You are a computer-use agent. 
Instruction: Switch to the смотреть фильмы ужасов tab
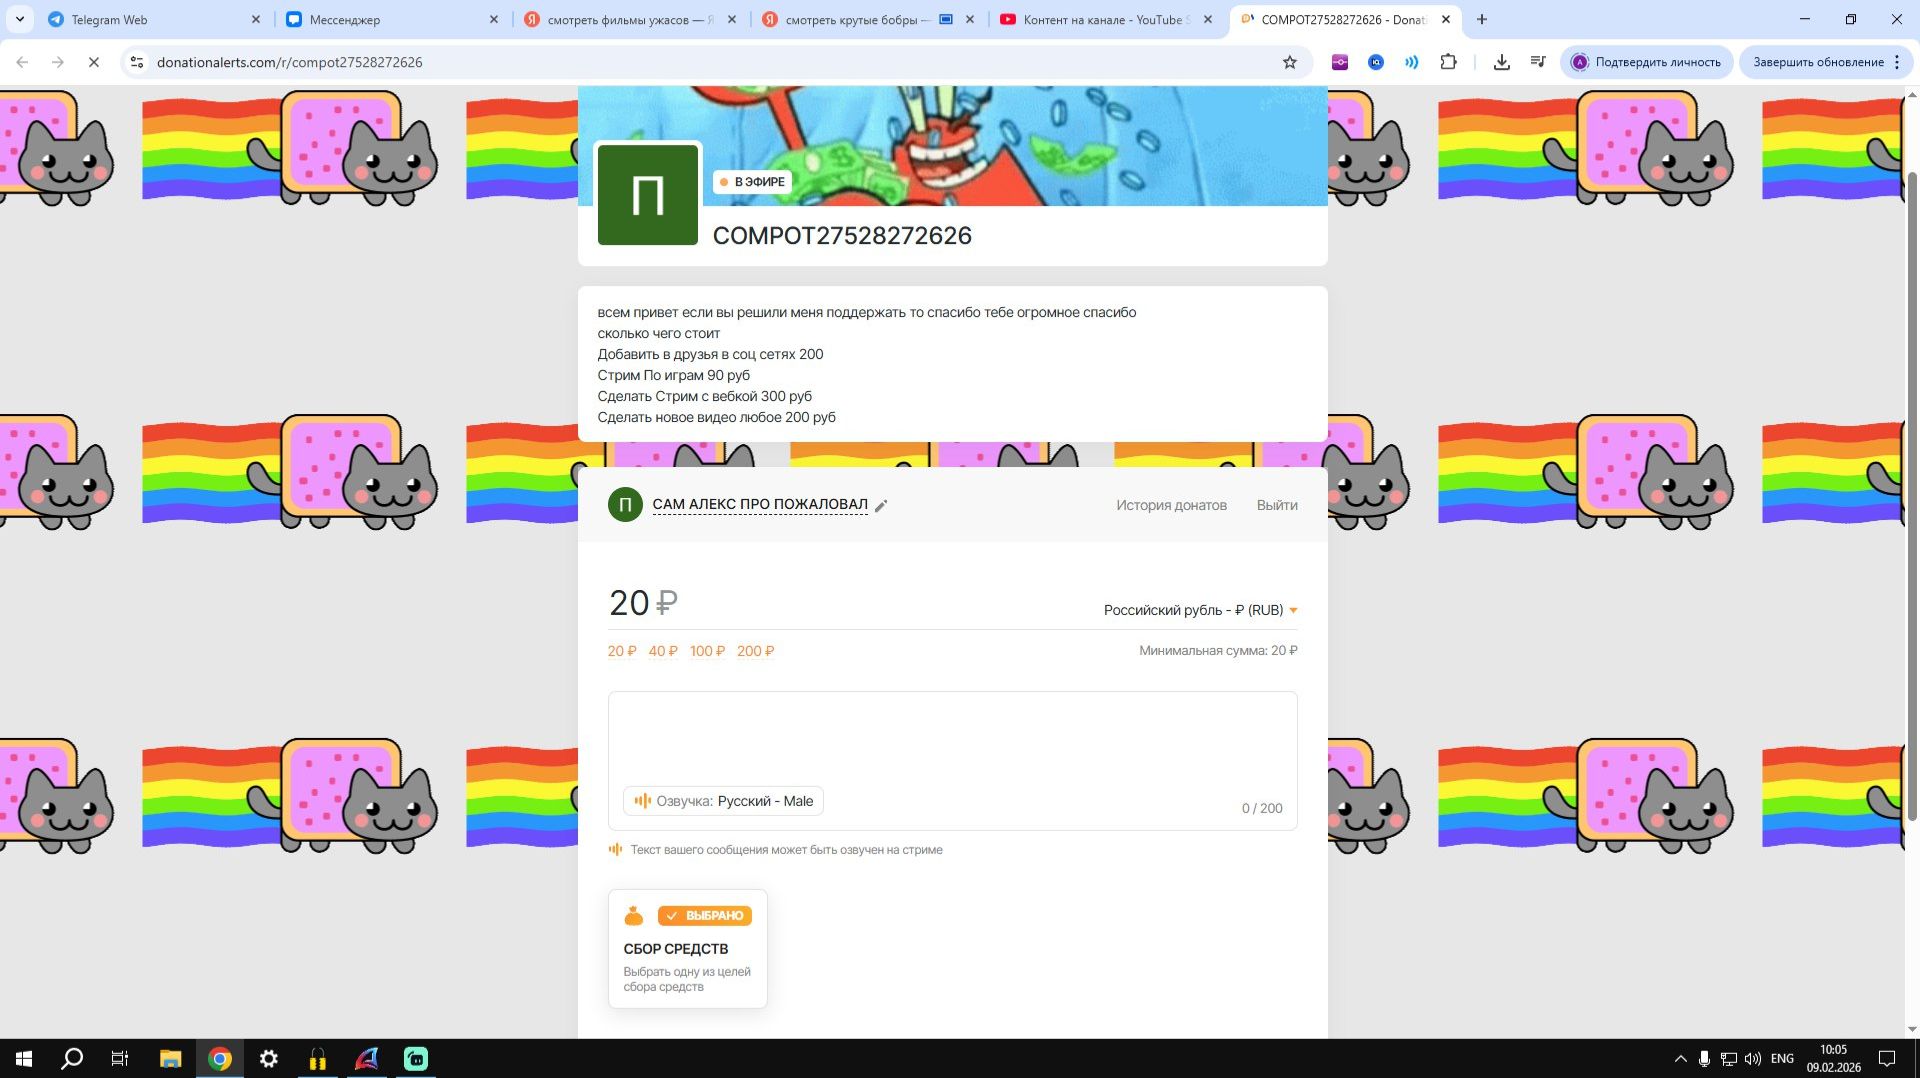pos(630,19)
